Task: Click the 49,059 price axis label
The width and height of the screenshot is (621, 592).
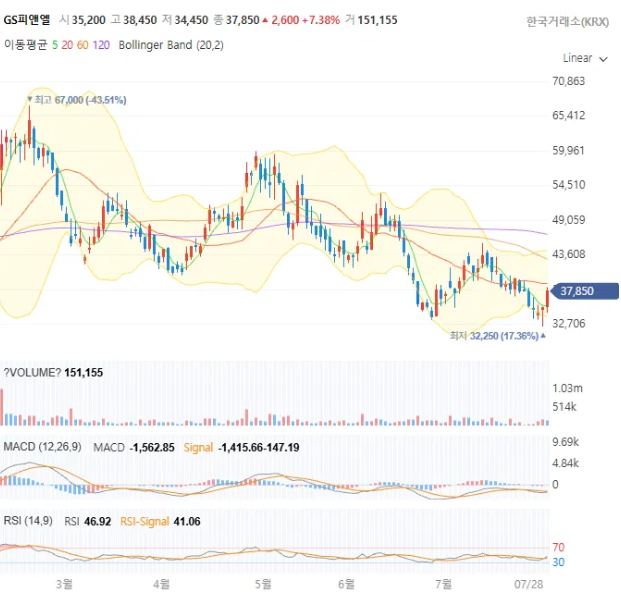Action: point(568,220)
